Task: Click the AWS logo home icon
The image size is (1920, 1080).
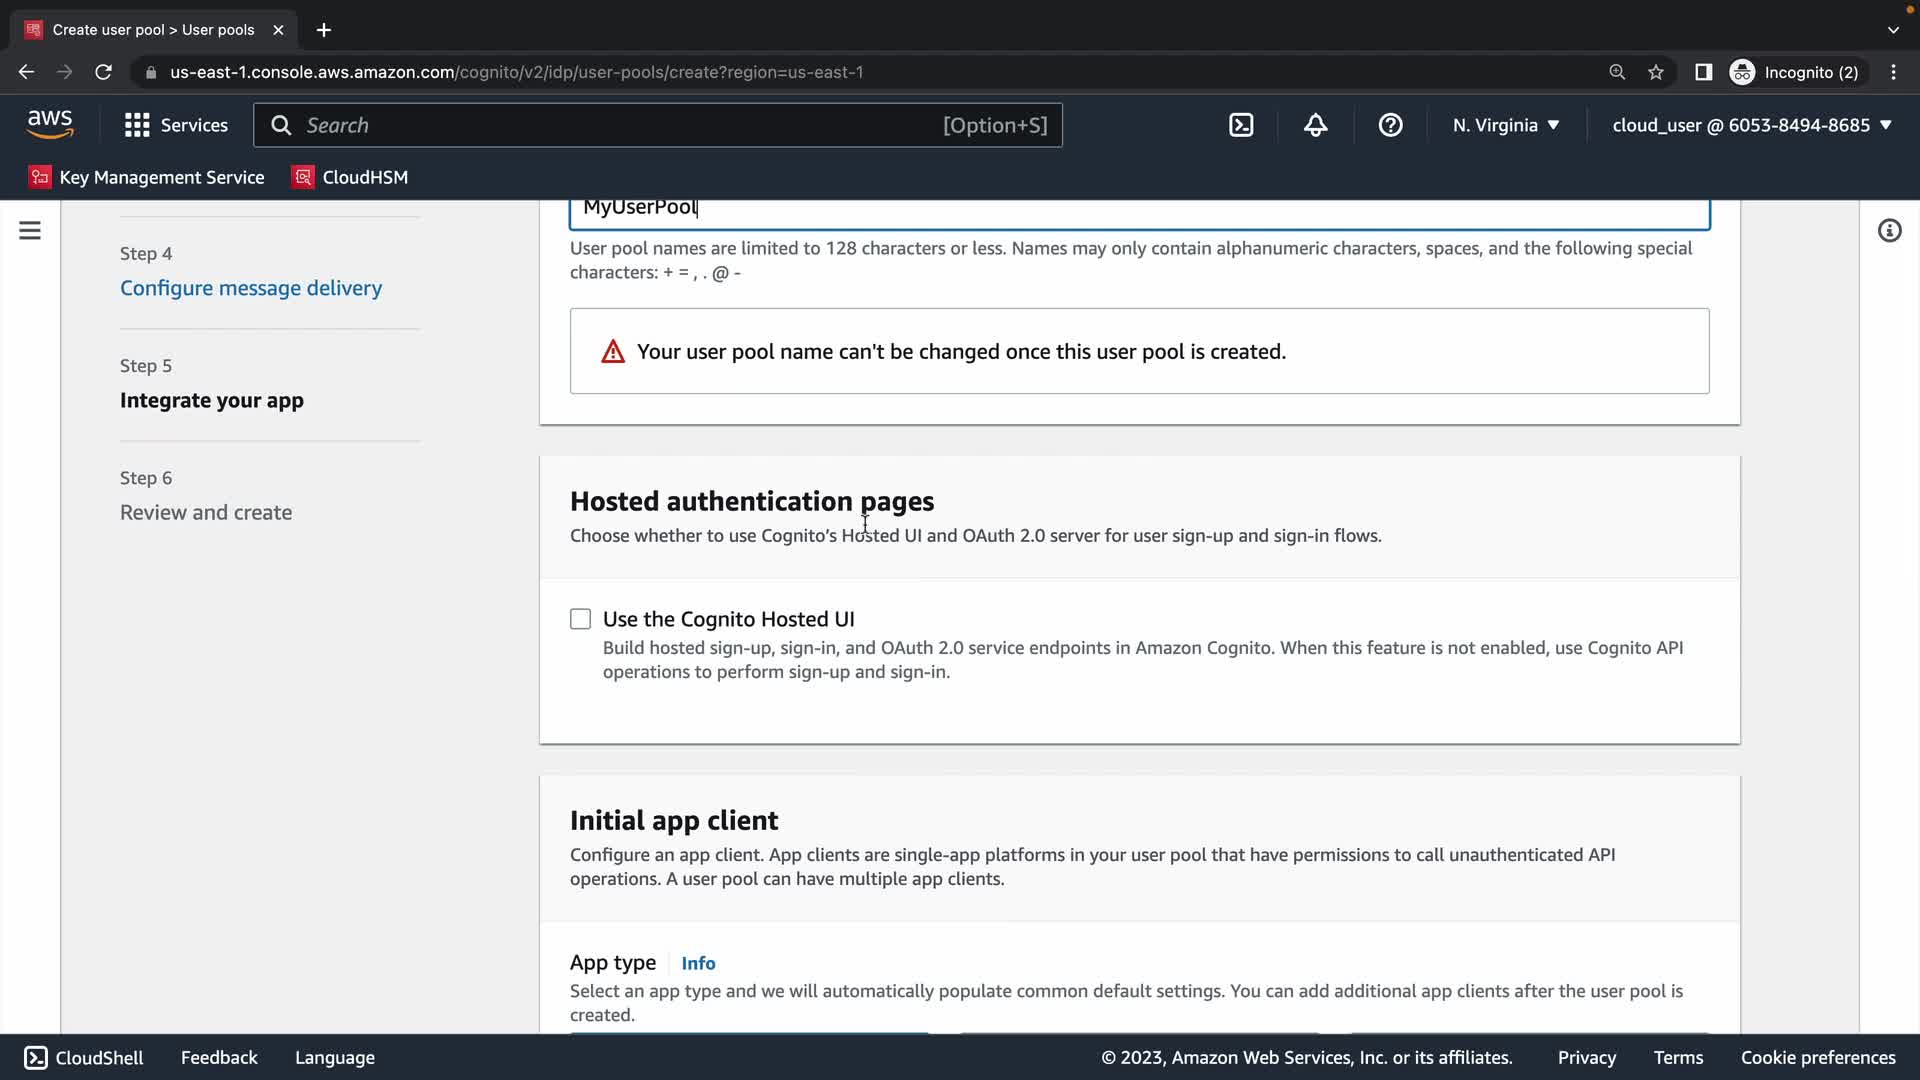Action: point(50,124)
